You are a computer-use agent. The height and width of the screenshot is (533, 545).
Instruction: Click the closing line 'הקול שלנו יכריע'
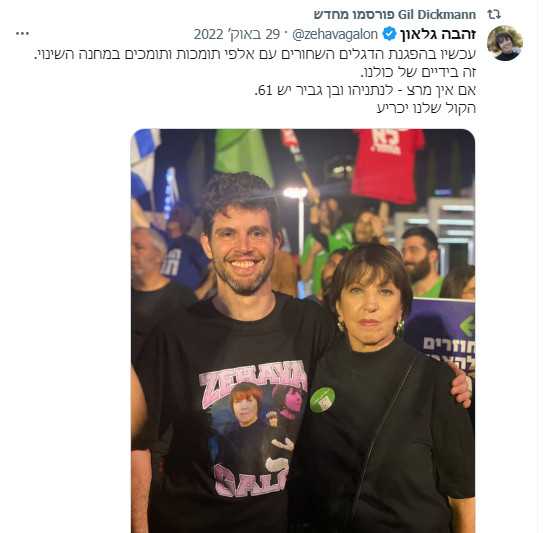(426, 108)
